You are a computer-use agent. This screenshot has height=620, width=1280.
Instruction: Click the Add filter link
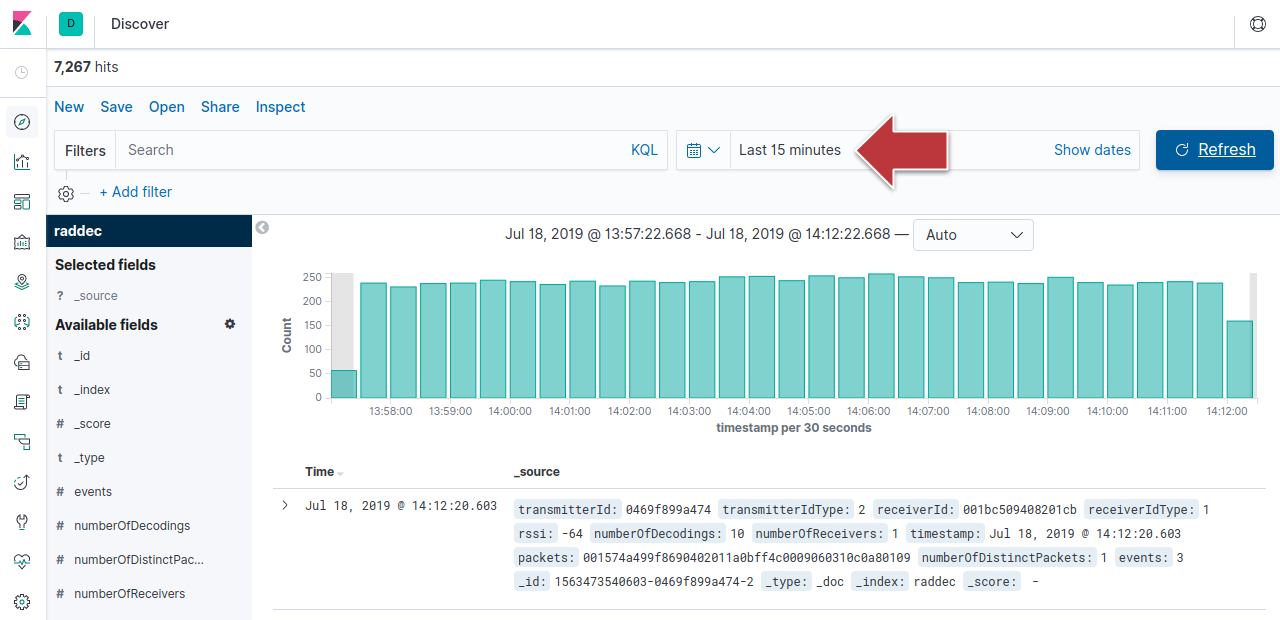pyautogui.click(x=135, y=192)
